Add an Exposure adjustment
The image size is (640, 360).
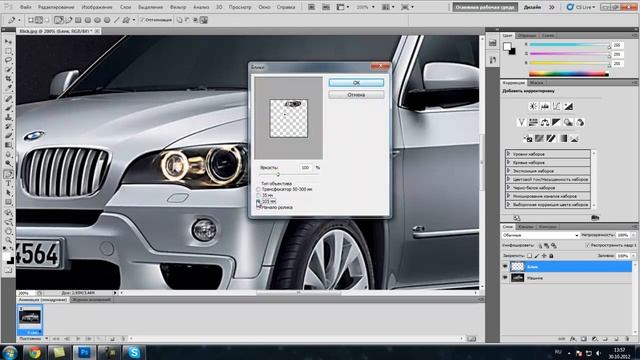pos(568,106)
